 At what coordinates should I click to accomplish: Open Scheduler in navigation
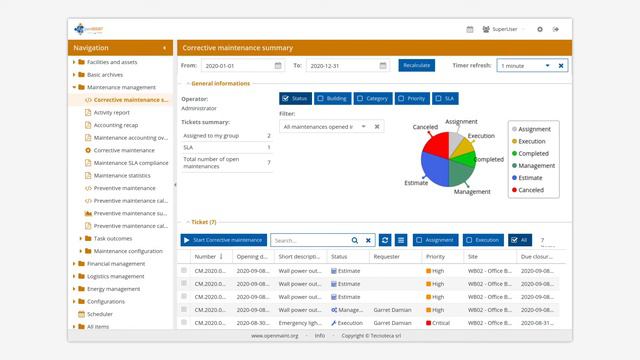(x=100, y=314)
